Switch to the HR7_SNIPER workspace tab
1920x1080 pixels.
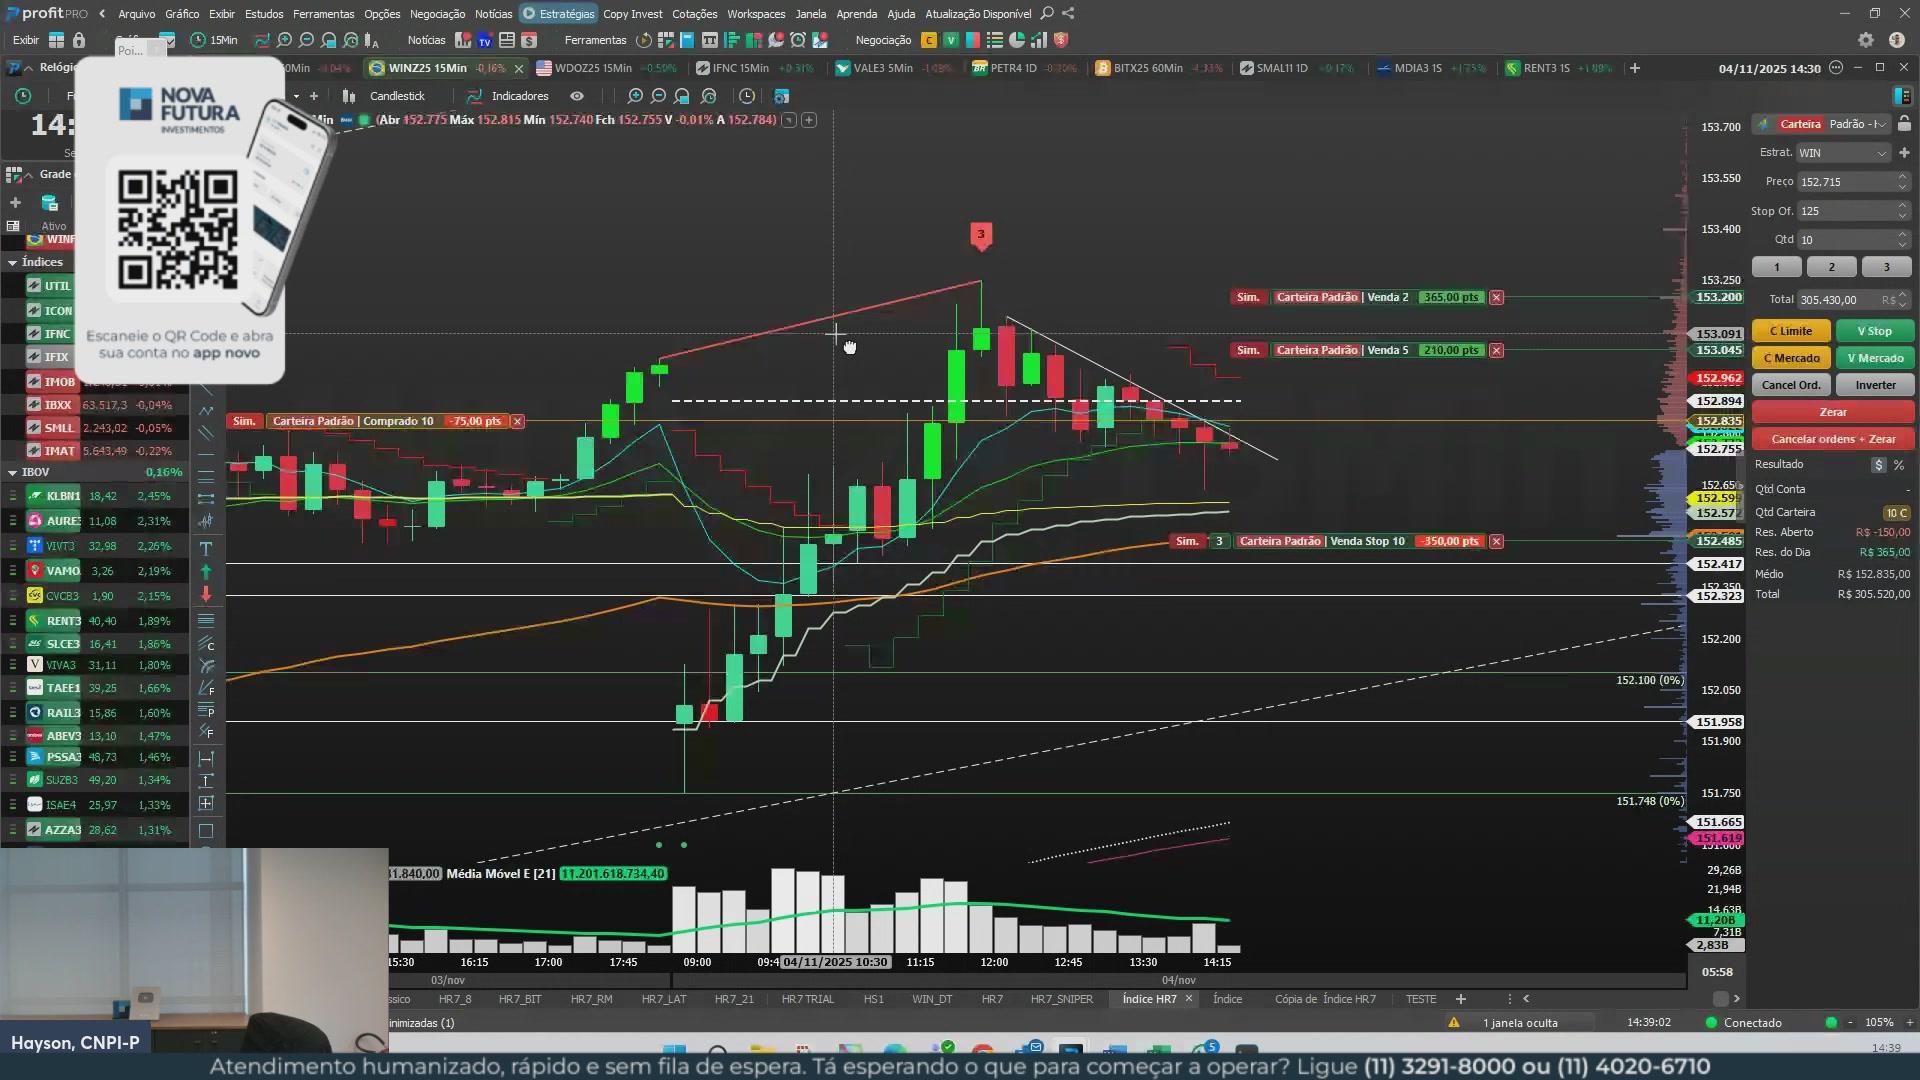coord(1061,999)
